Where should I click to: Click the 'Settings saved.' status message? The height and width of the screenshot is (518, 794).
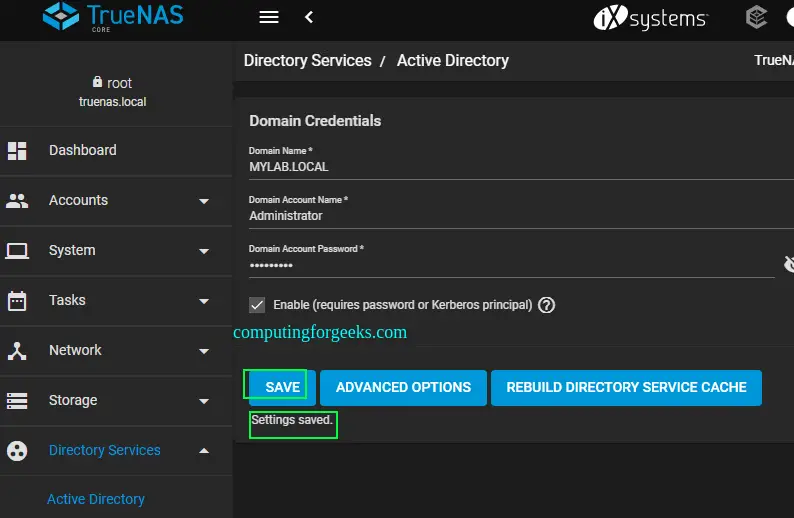[292, 420]
